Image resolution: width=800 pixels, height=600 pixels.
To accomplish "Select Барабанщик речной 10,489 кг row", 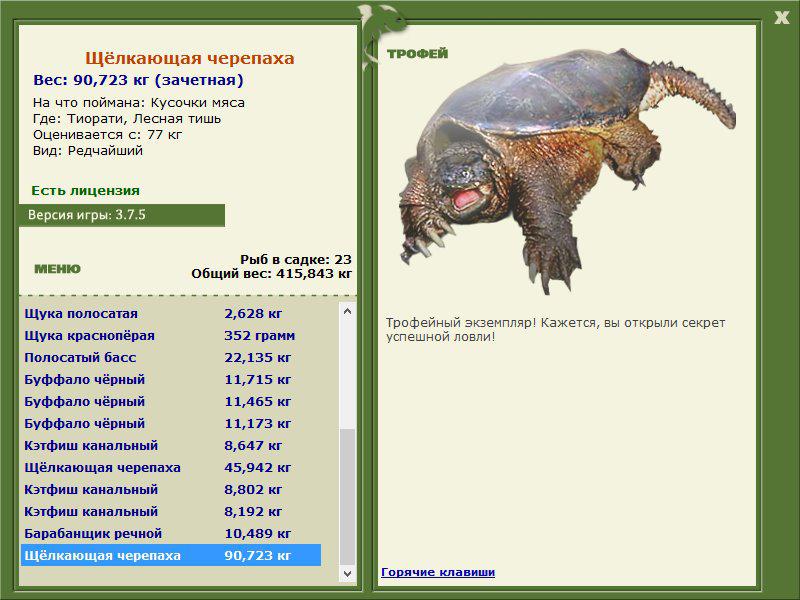I will pos(171,533).
